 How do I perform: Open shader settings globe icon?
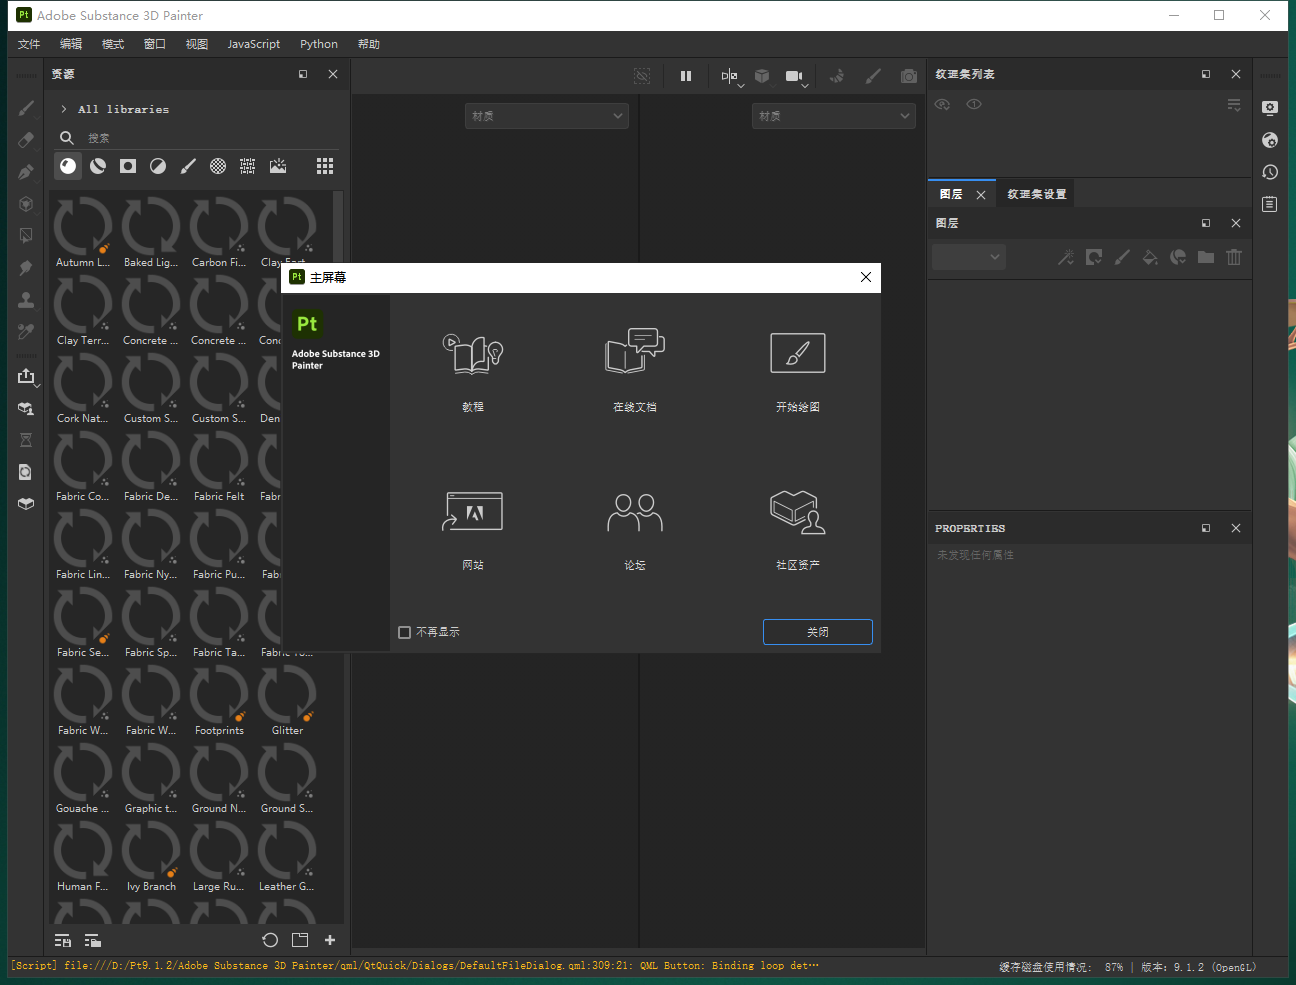coord(1270,140)
